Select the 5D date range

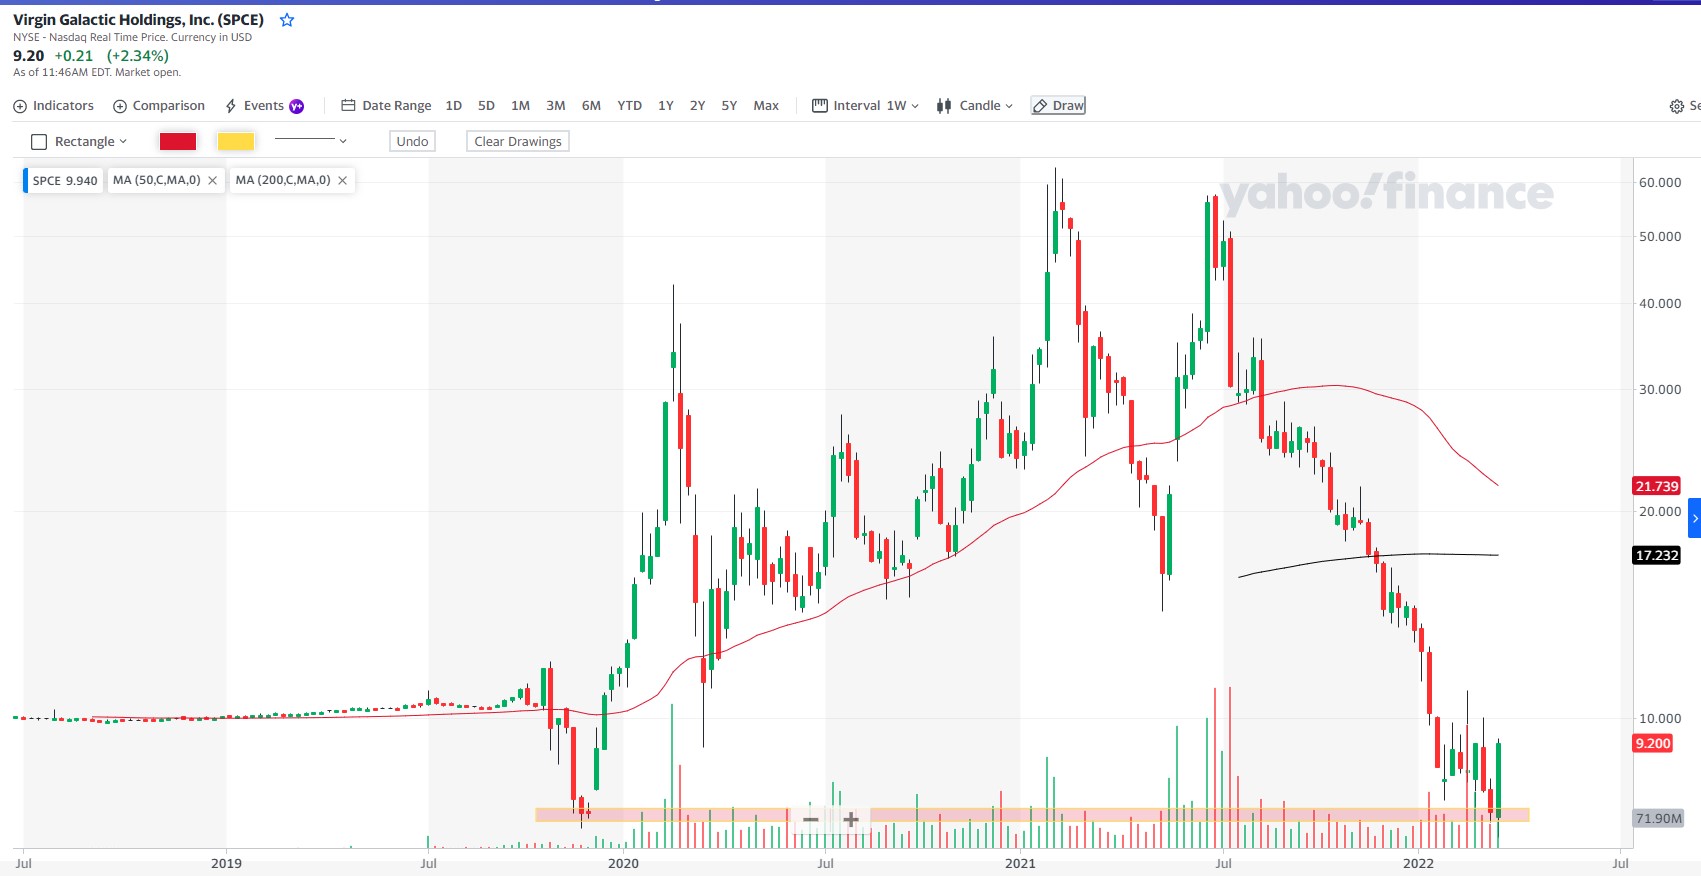click(x=487, y=106)
